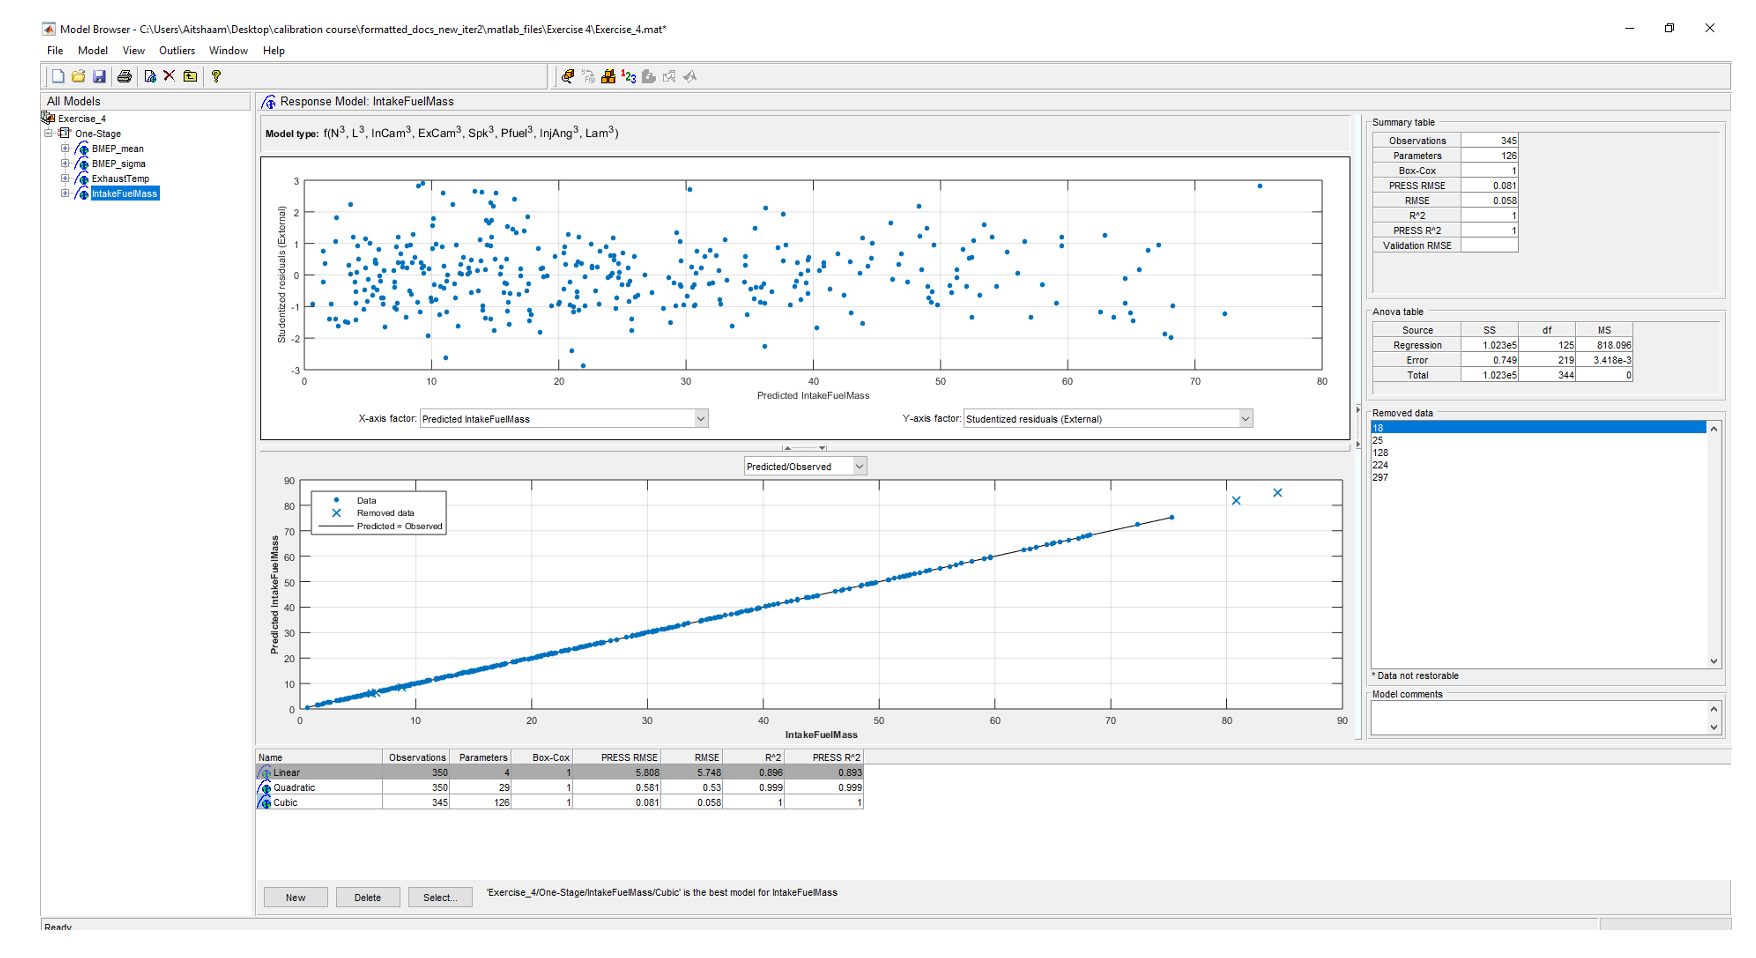Click the magnifier-over-box model toolbar icon
This screenshot has height=958, width=1756.
568,76
